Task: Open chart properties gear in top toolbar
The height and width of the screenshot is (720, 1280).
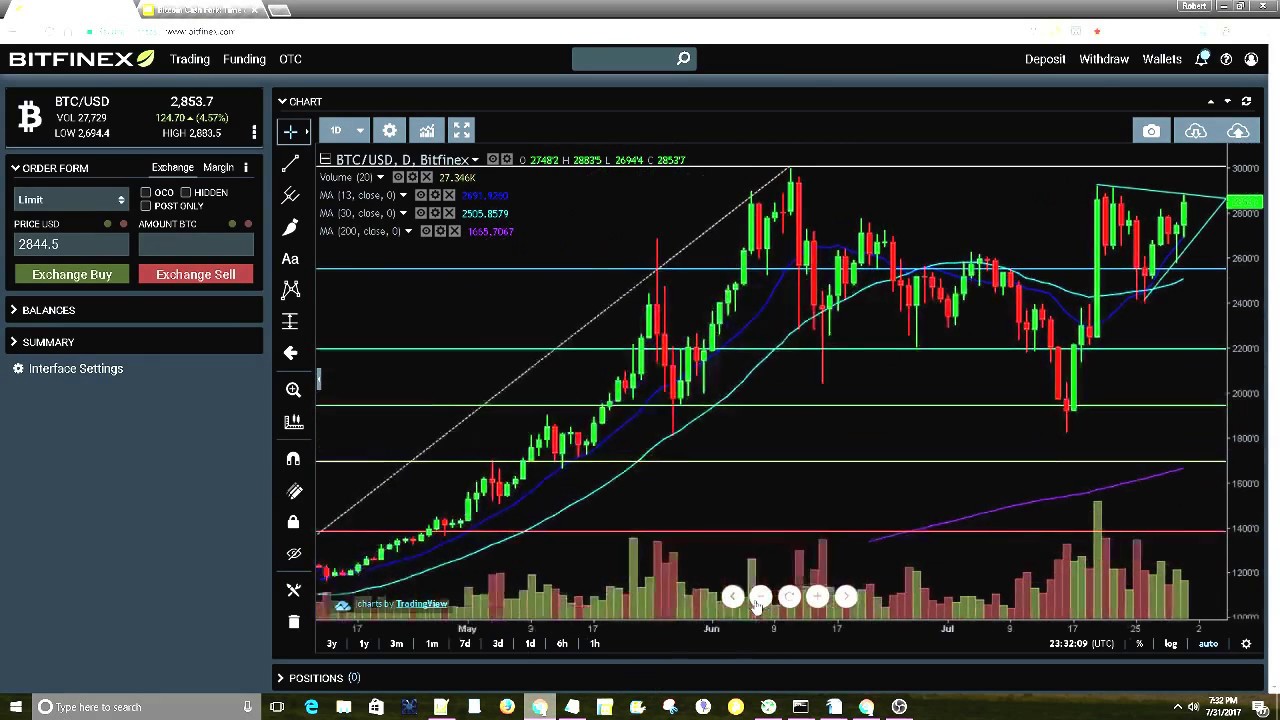Action: [x=390, y=131]
